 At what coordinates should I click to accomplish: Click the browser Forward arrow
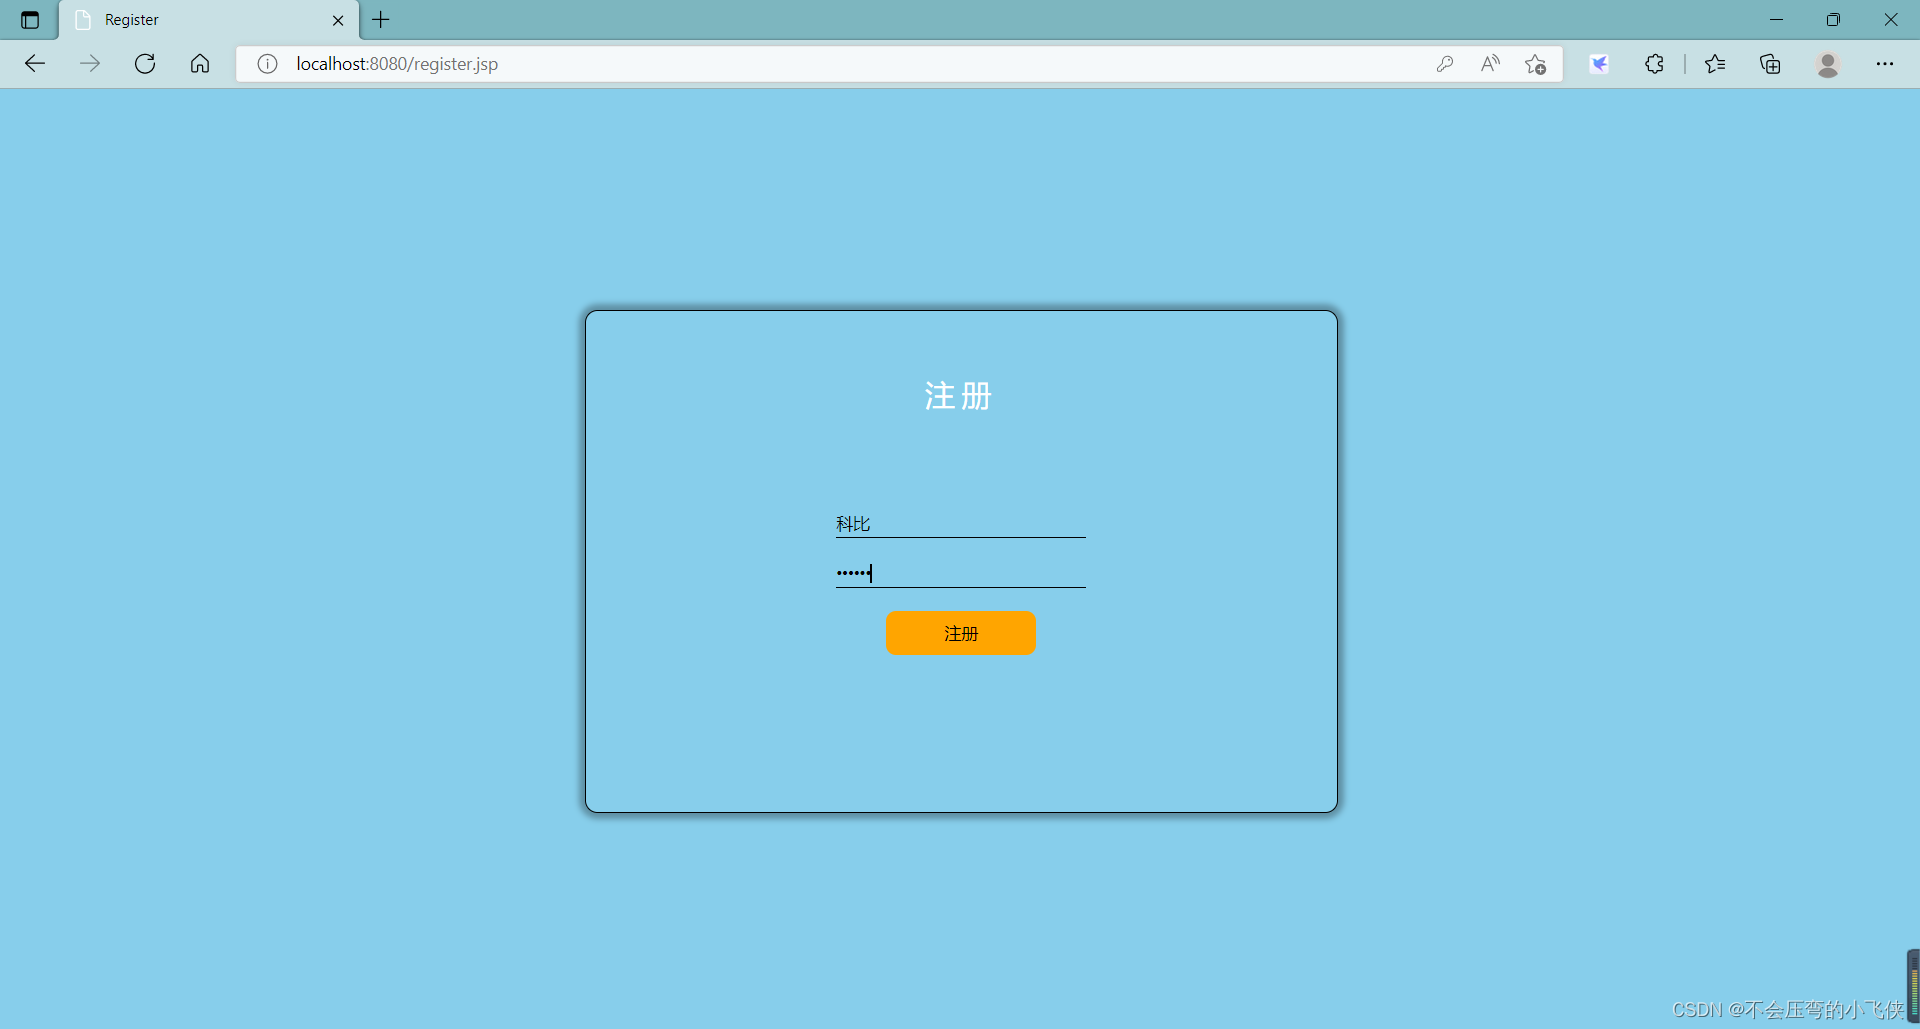90,64
